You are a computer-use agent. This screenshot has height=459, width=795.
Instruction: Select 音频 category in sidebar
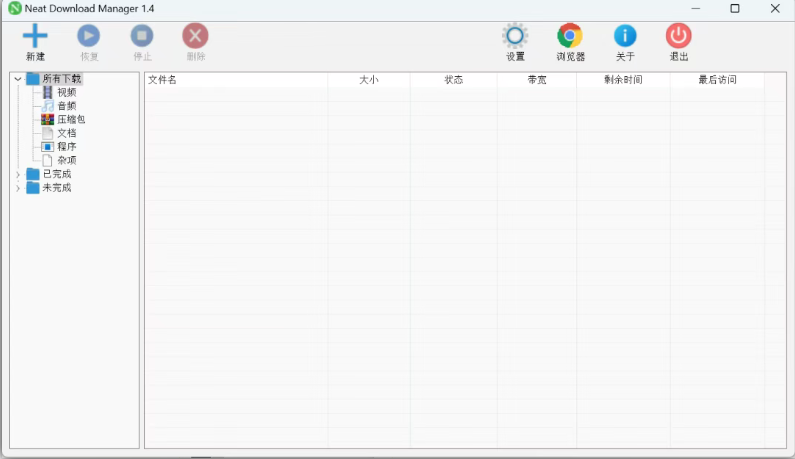point(66,106)
